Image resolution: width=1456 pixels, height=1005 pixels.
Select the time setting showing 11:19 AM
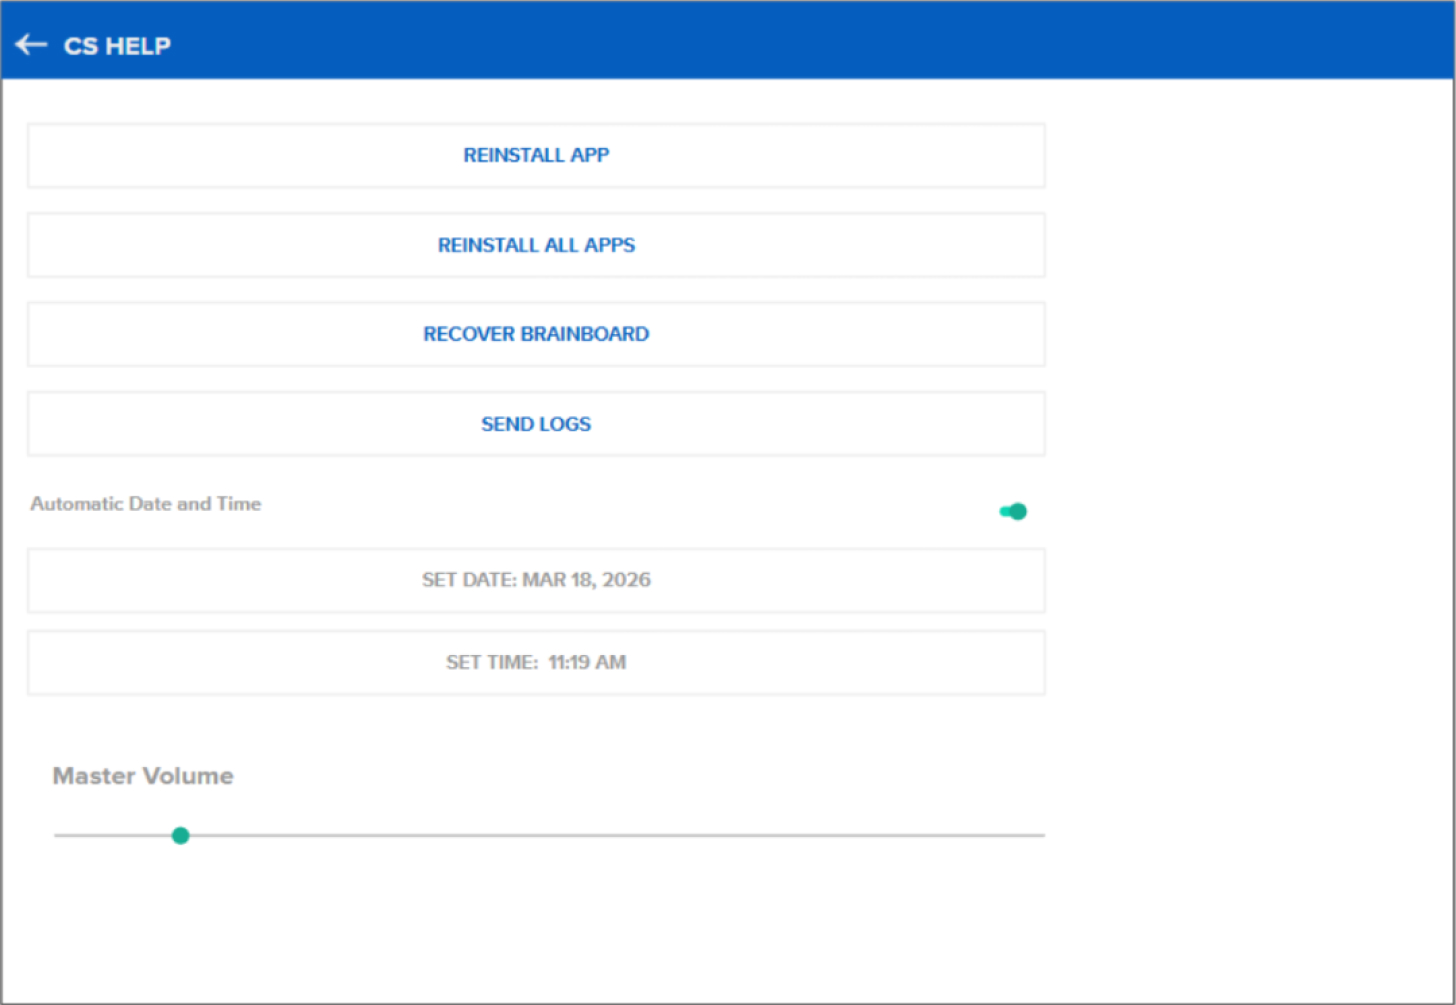point(536,662)
